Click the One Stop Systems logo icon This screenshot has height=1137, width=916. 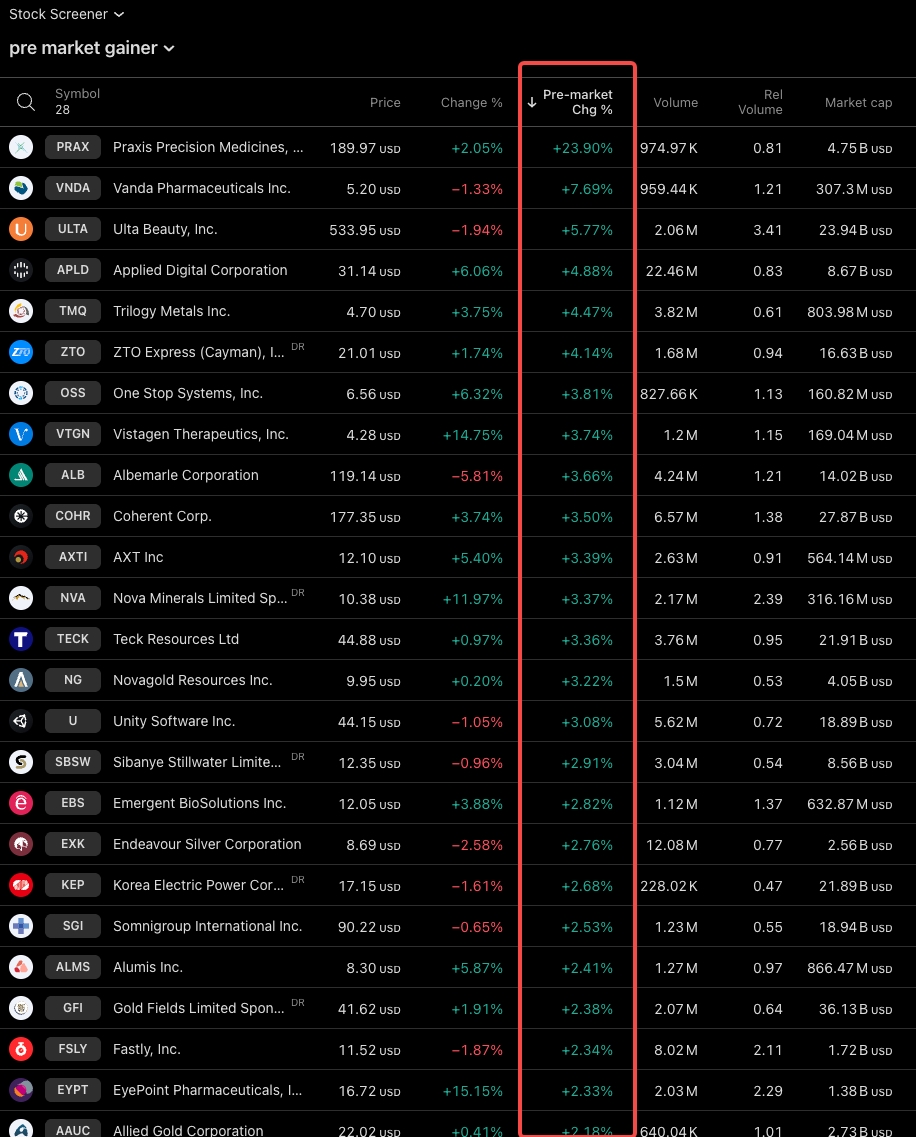pos(21,393)
